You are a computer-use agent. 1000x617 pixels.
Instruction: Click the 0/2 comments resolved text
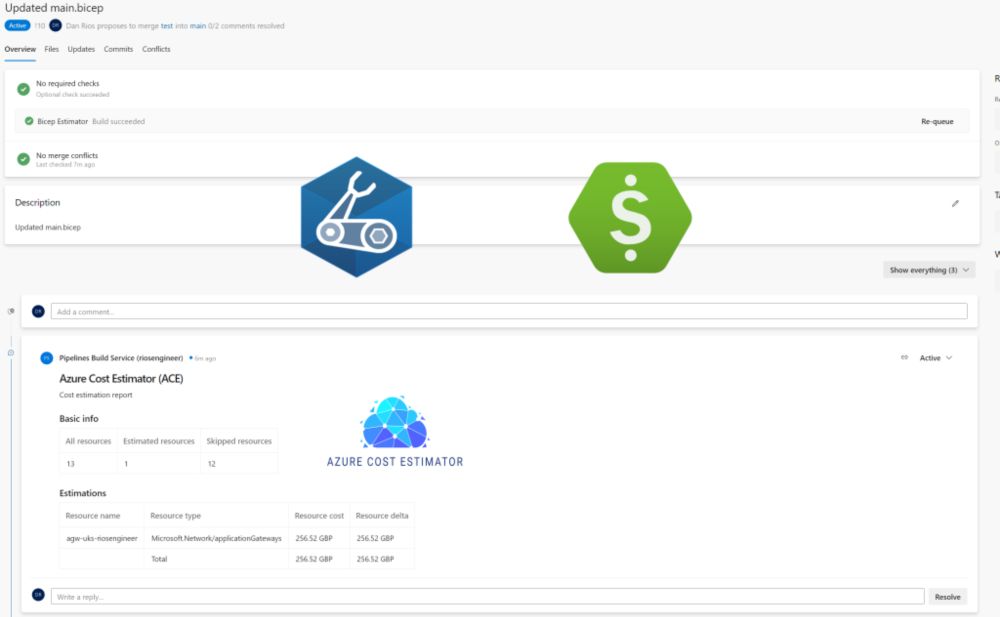click(x=246, y=26)
